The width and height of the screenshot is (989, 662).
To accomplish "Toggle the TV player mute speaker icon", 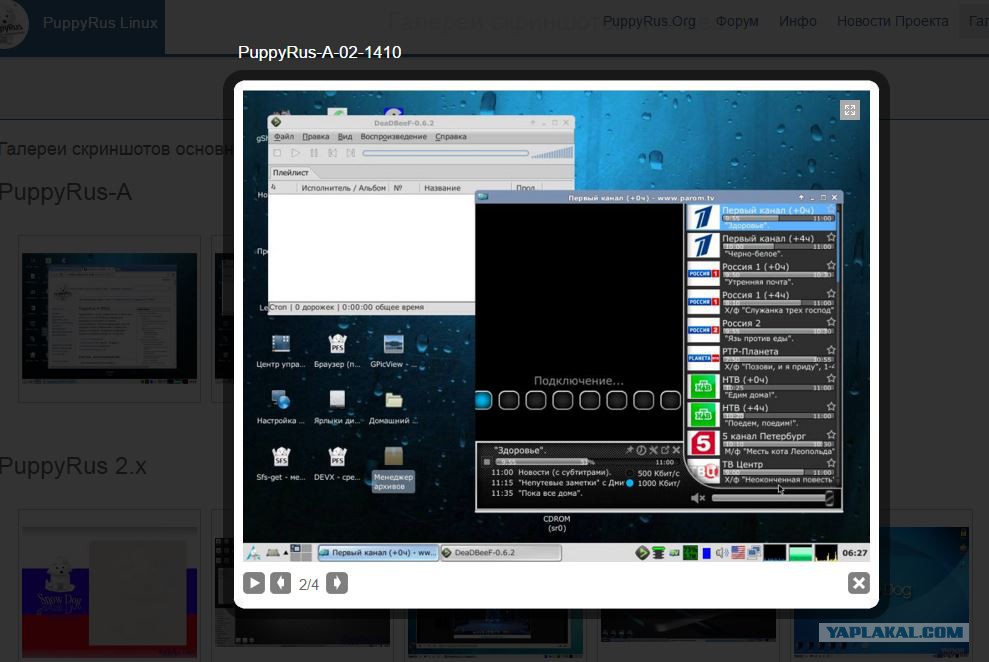I will 698,498.
